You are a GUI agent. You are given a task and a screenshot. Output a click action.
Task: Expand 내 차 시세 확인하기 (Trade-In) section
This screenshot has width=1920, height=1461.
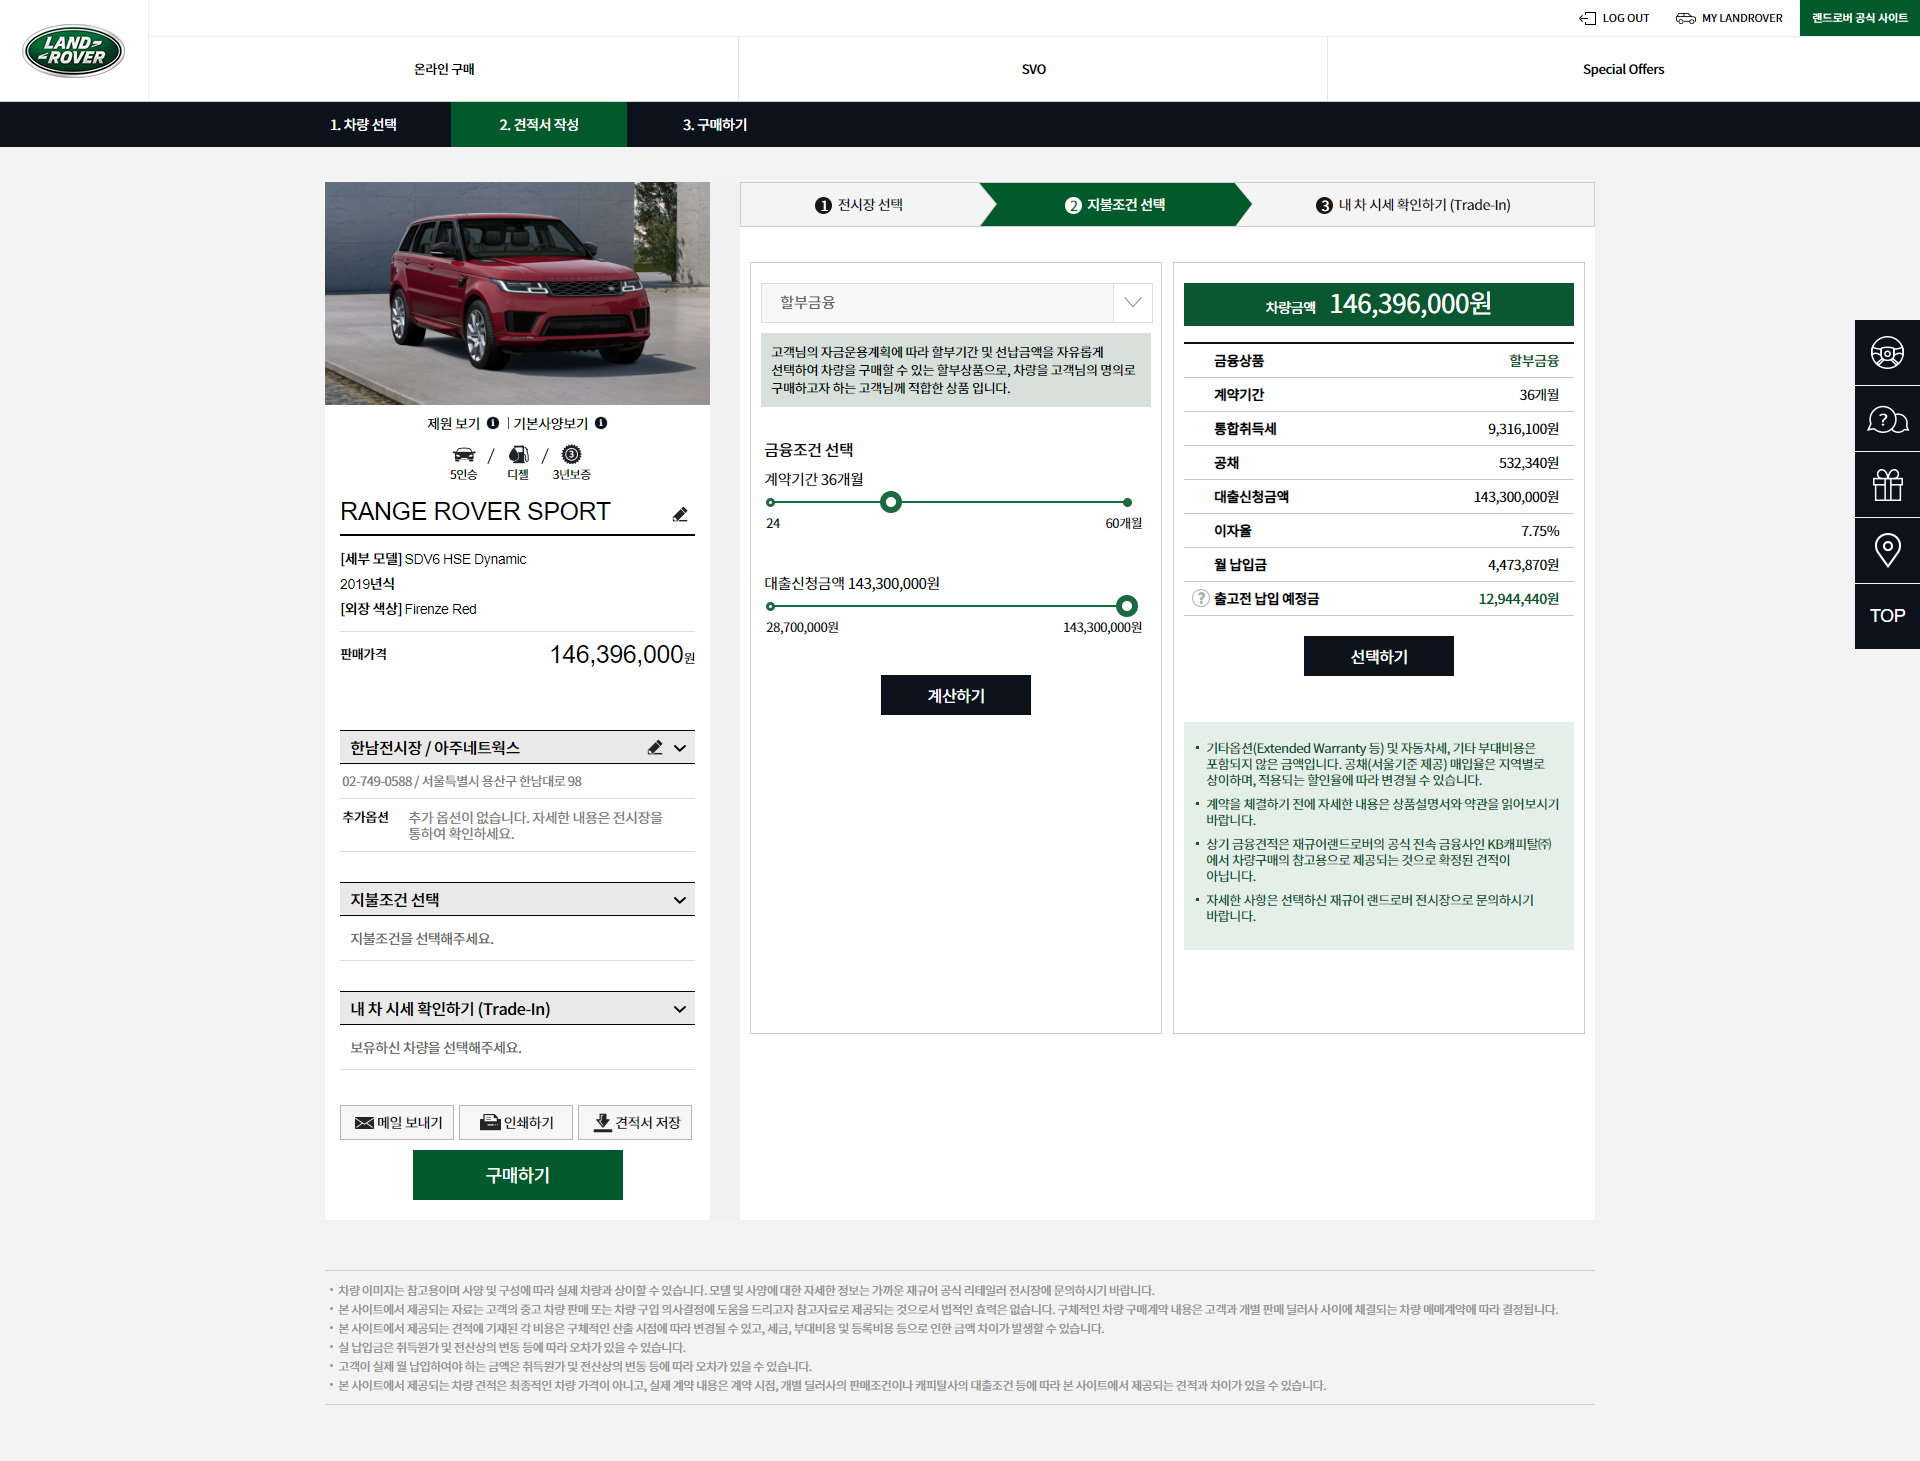[x=517, y=1009]
